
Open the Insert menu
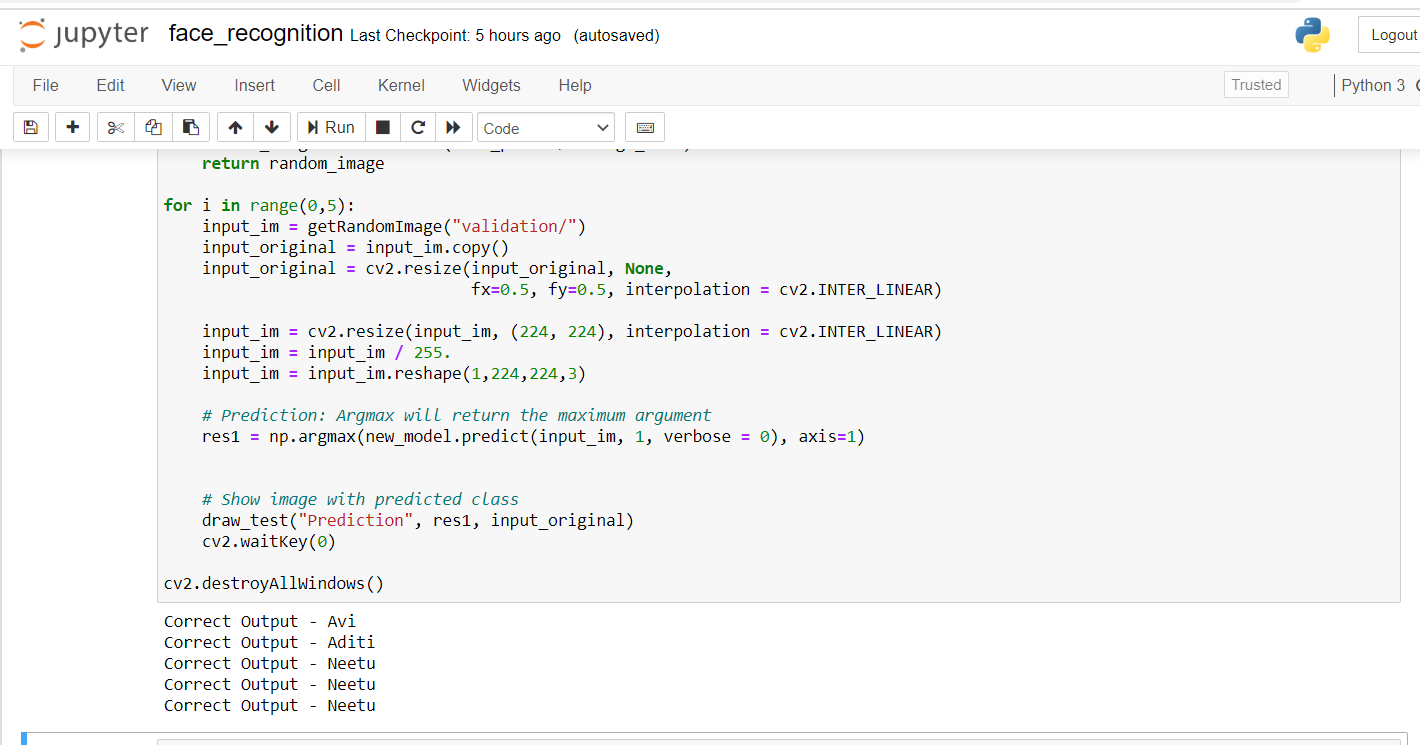pyautogui.click(x=255, y=86)
